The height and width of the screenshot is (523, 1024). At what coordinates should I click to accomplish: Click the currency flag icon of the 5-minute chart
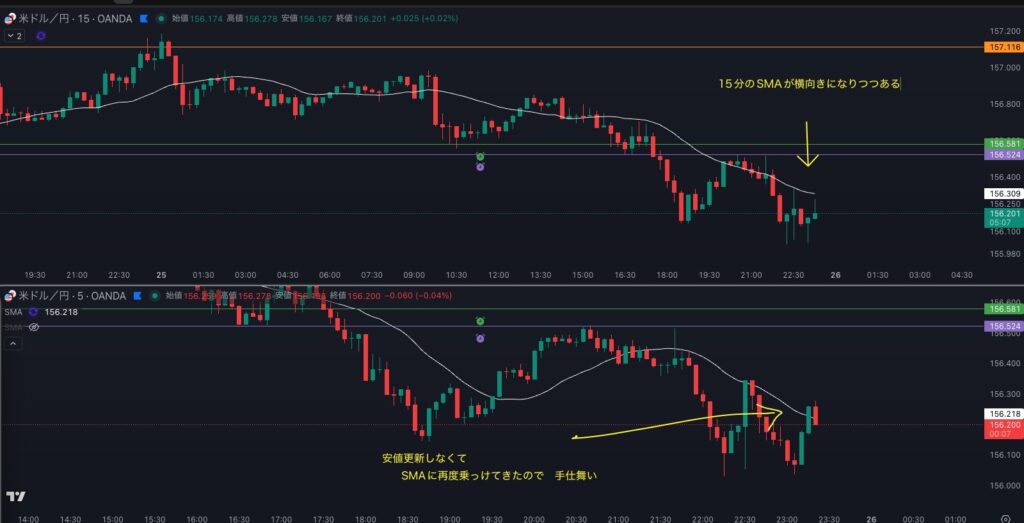click(x=9, y=296)
